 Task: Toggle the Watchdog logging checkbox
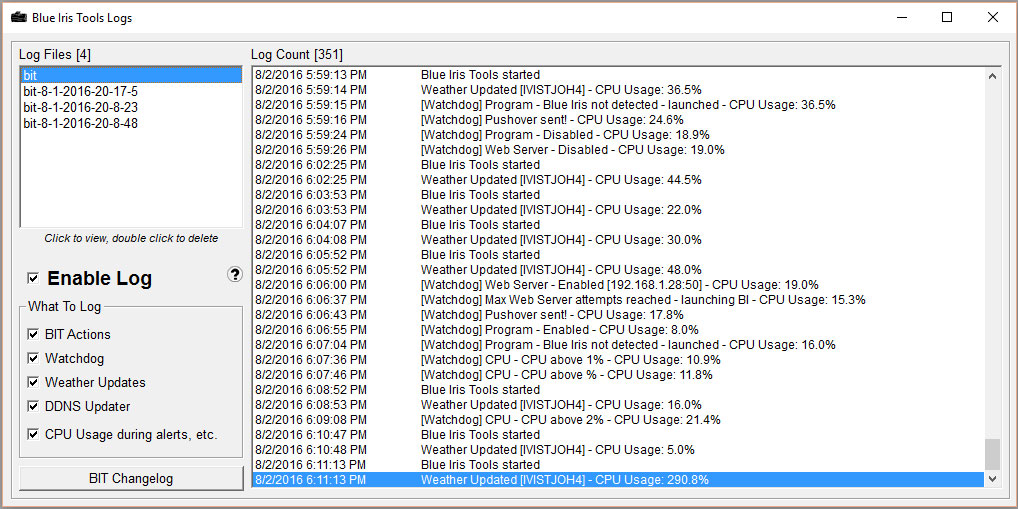click(x=34, y=358)
